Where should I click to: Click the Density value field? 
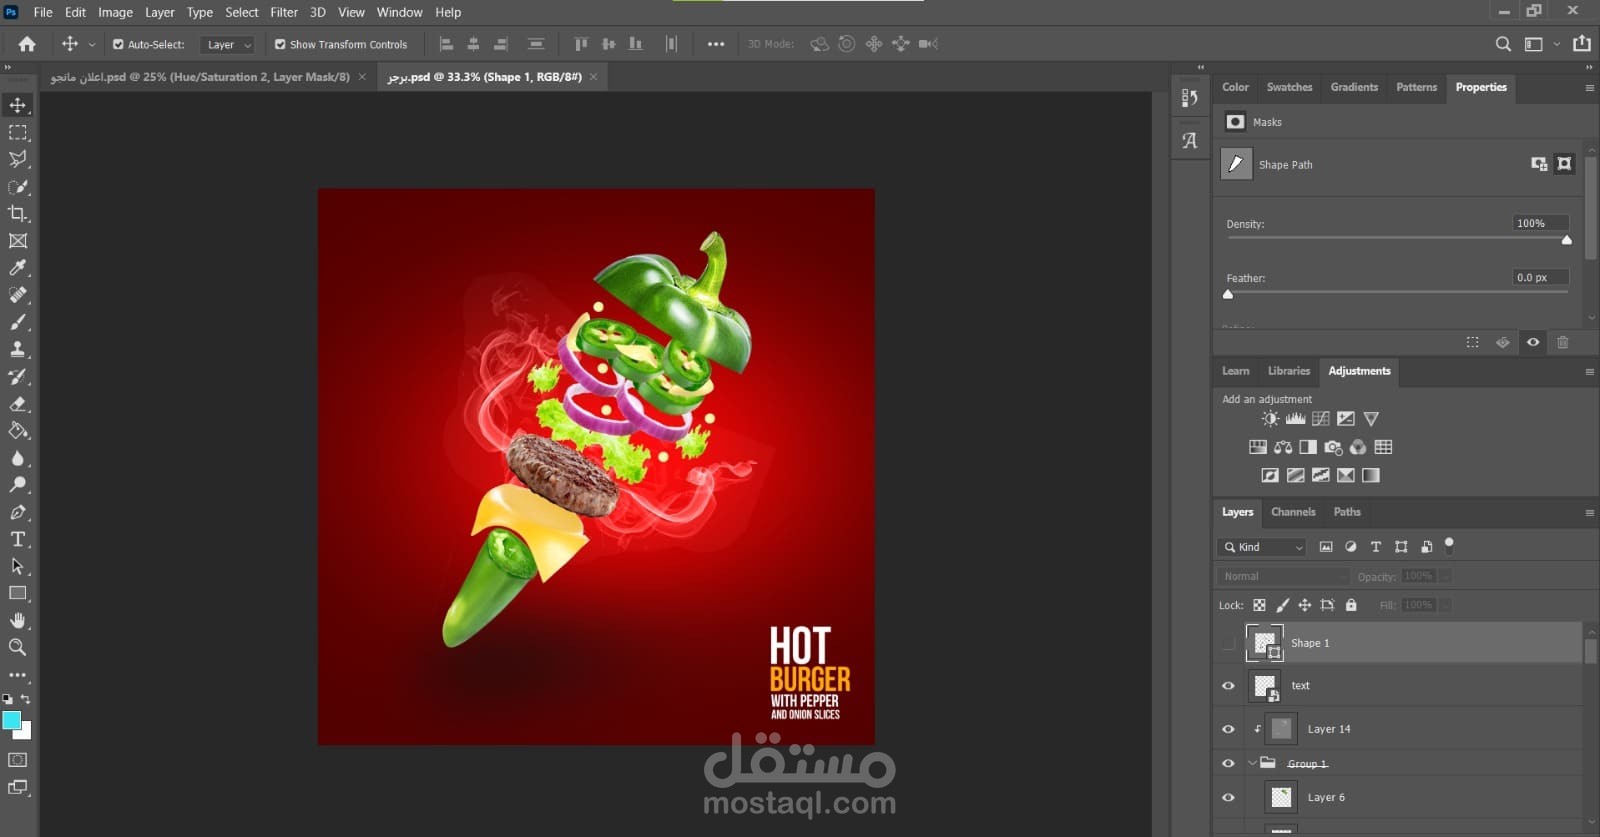coord(1540,223)
